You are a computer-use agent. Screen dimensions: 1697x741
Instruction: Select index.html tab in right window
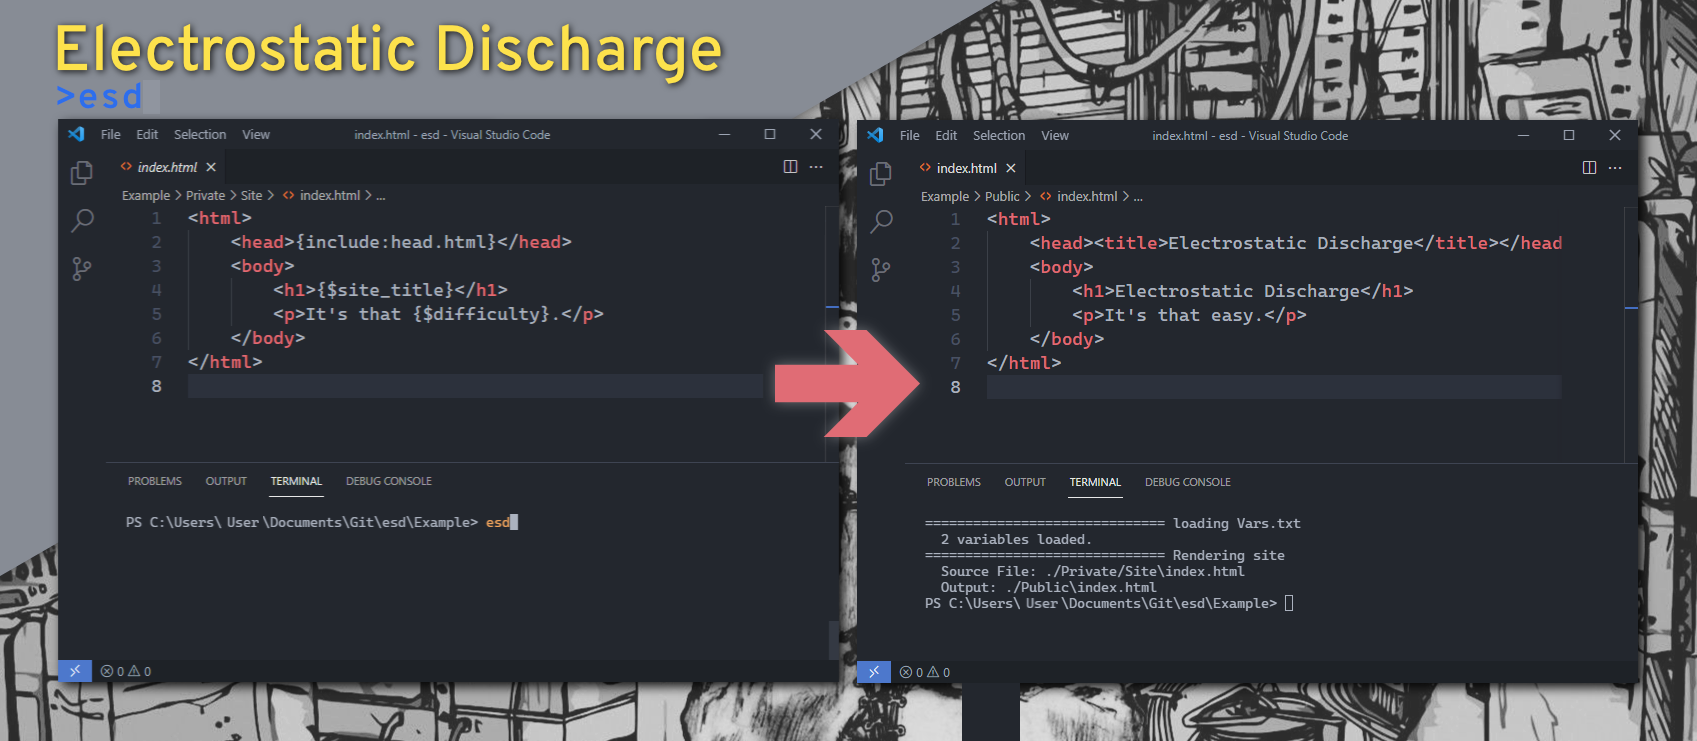coord(966,168)
